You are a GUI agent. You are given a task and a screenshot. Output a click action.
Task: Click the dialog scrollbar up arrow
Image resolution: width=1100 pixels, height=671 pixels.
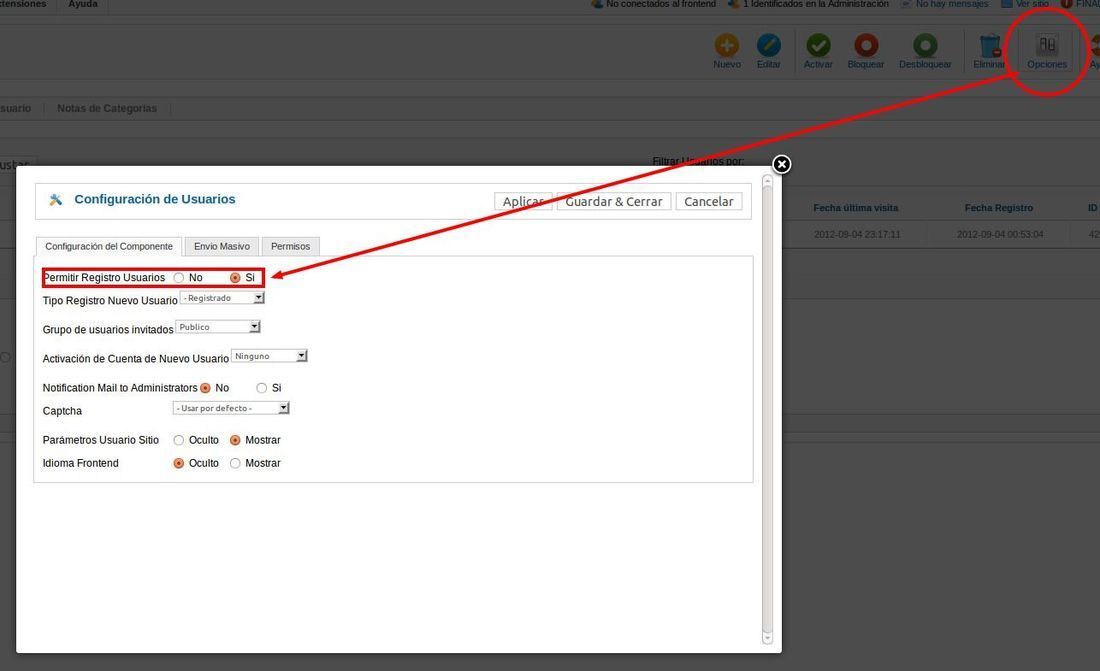tap(767, 180)
